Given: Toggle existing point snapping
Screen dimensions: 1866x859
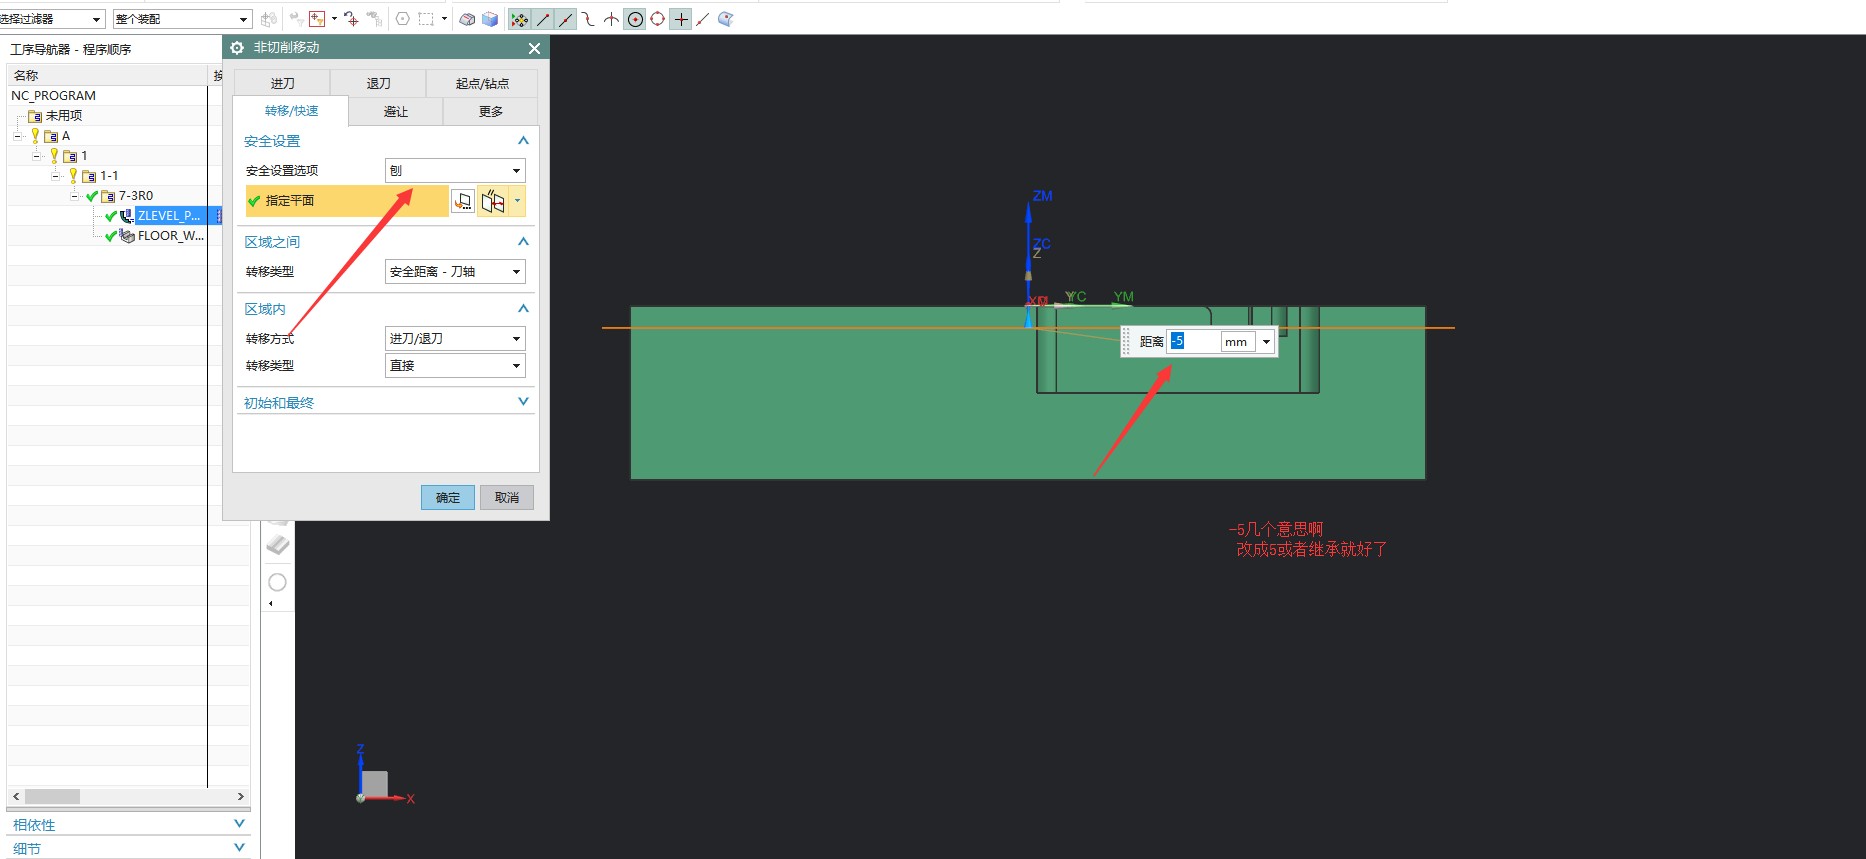Looking at the screenshot, I should (680, 19).
